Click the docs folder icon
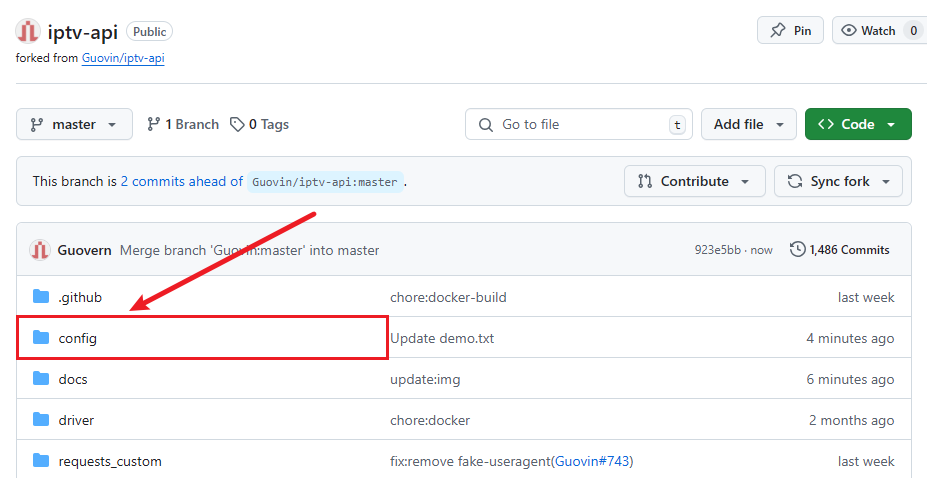927x478 pixels. tap(41, 379)
